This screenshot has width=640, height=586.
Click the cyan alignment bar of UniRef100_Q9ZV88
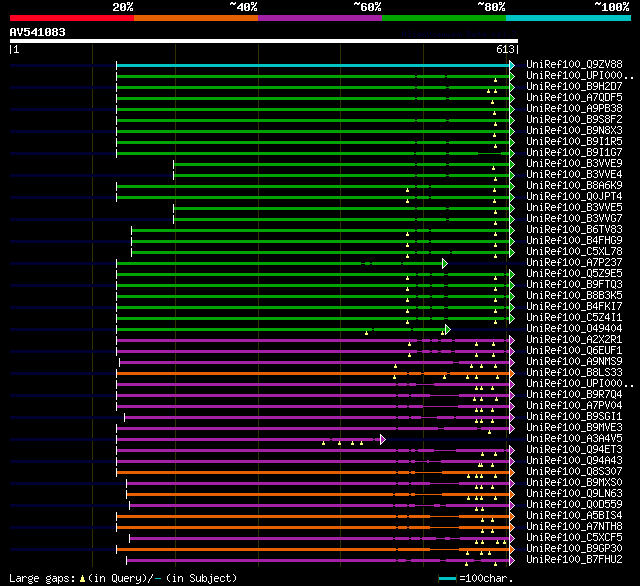click(313, 65)
